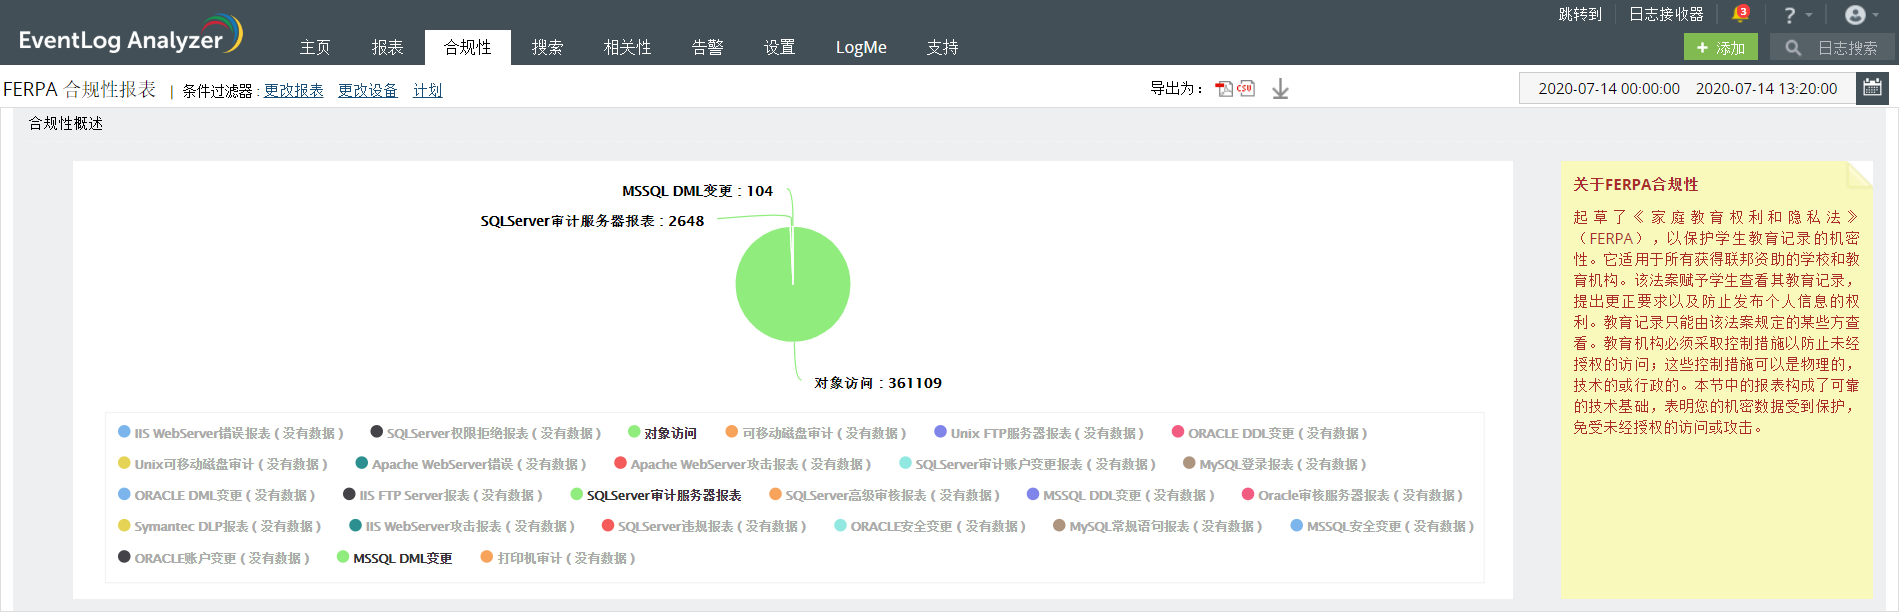Switch to the 相关性 tab
The width and height of the screenshot is (1899, 612).
[628, 47]
